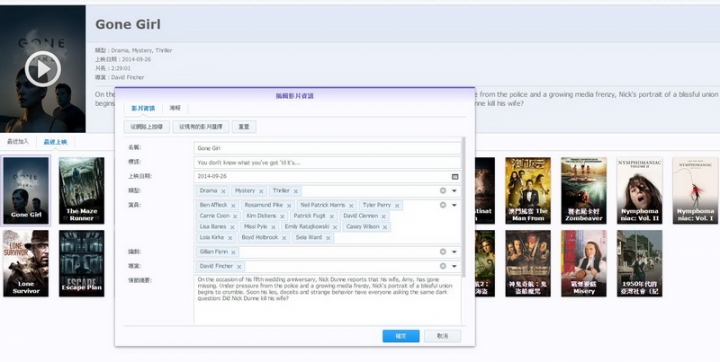Remove Neil Patrick Harris from the cast
This screenshot has width=720, height=362.
[x=351, y=206]
